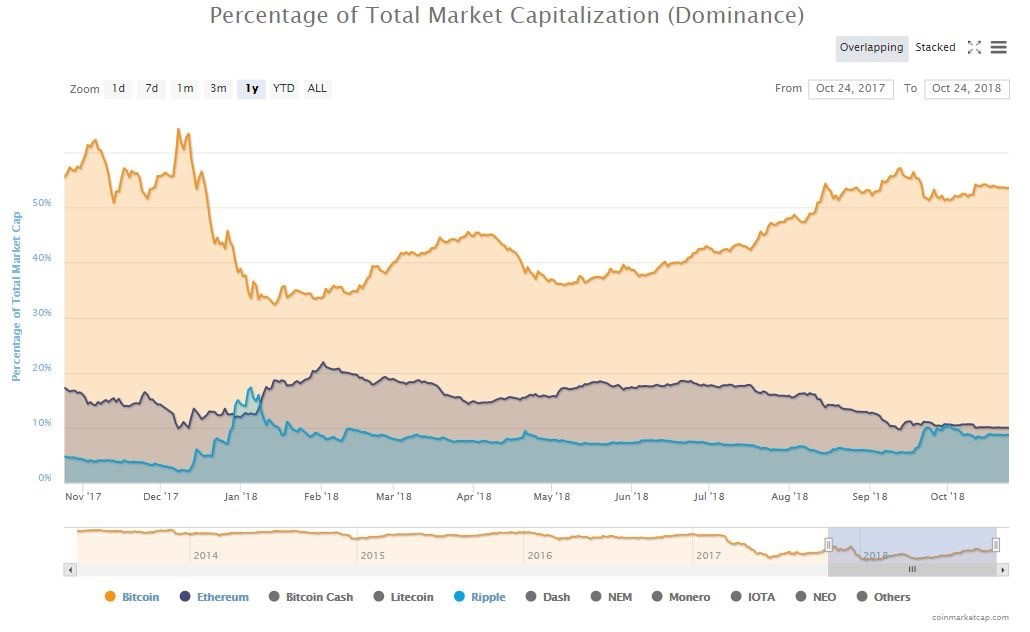Enable Dash series in legend

548,597
